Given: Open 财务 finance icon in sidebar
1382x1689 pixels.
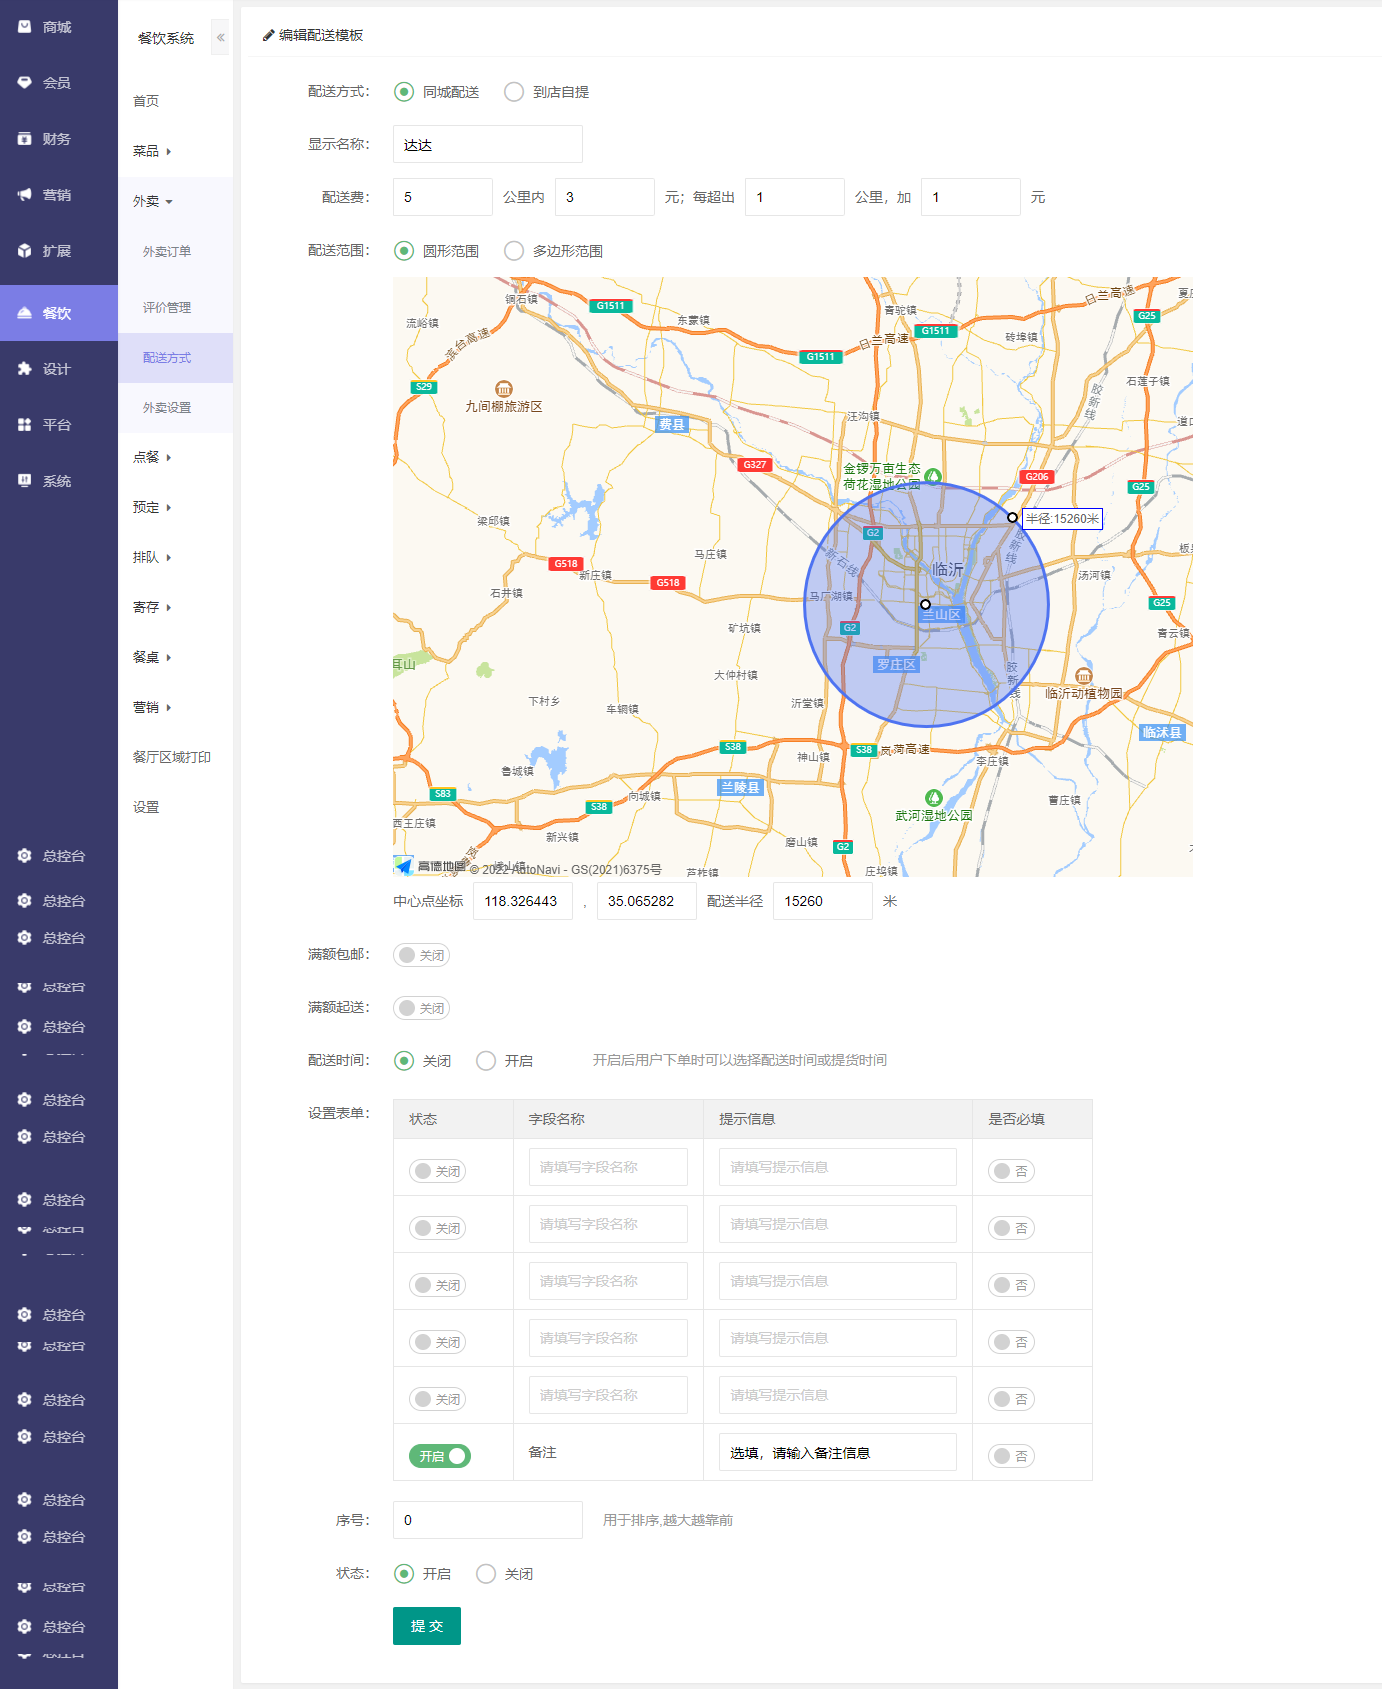Looking at the screenshot, I should (25, 139).
